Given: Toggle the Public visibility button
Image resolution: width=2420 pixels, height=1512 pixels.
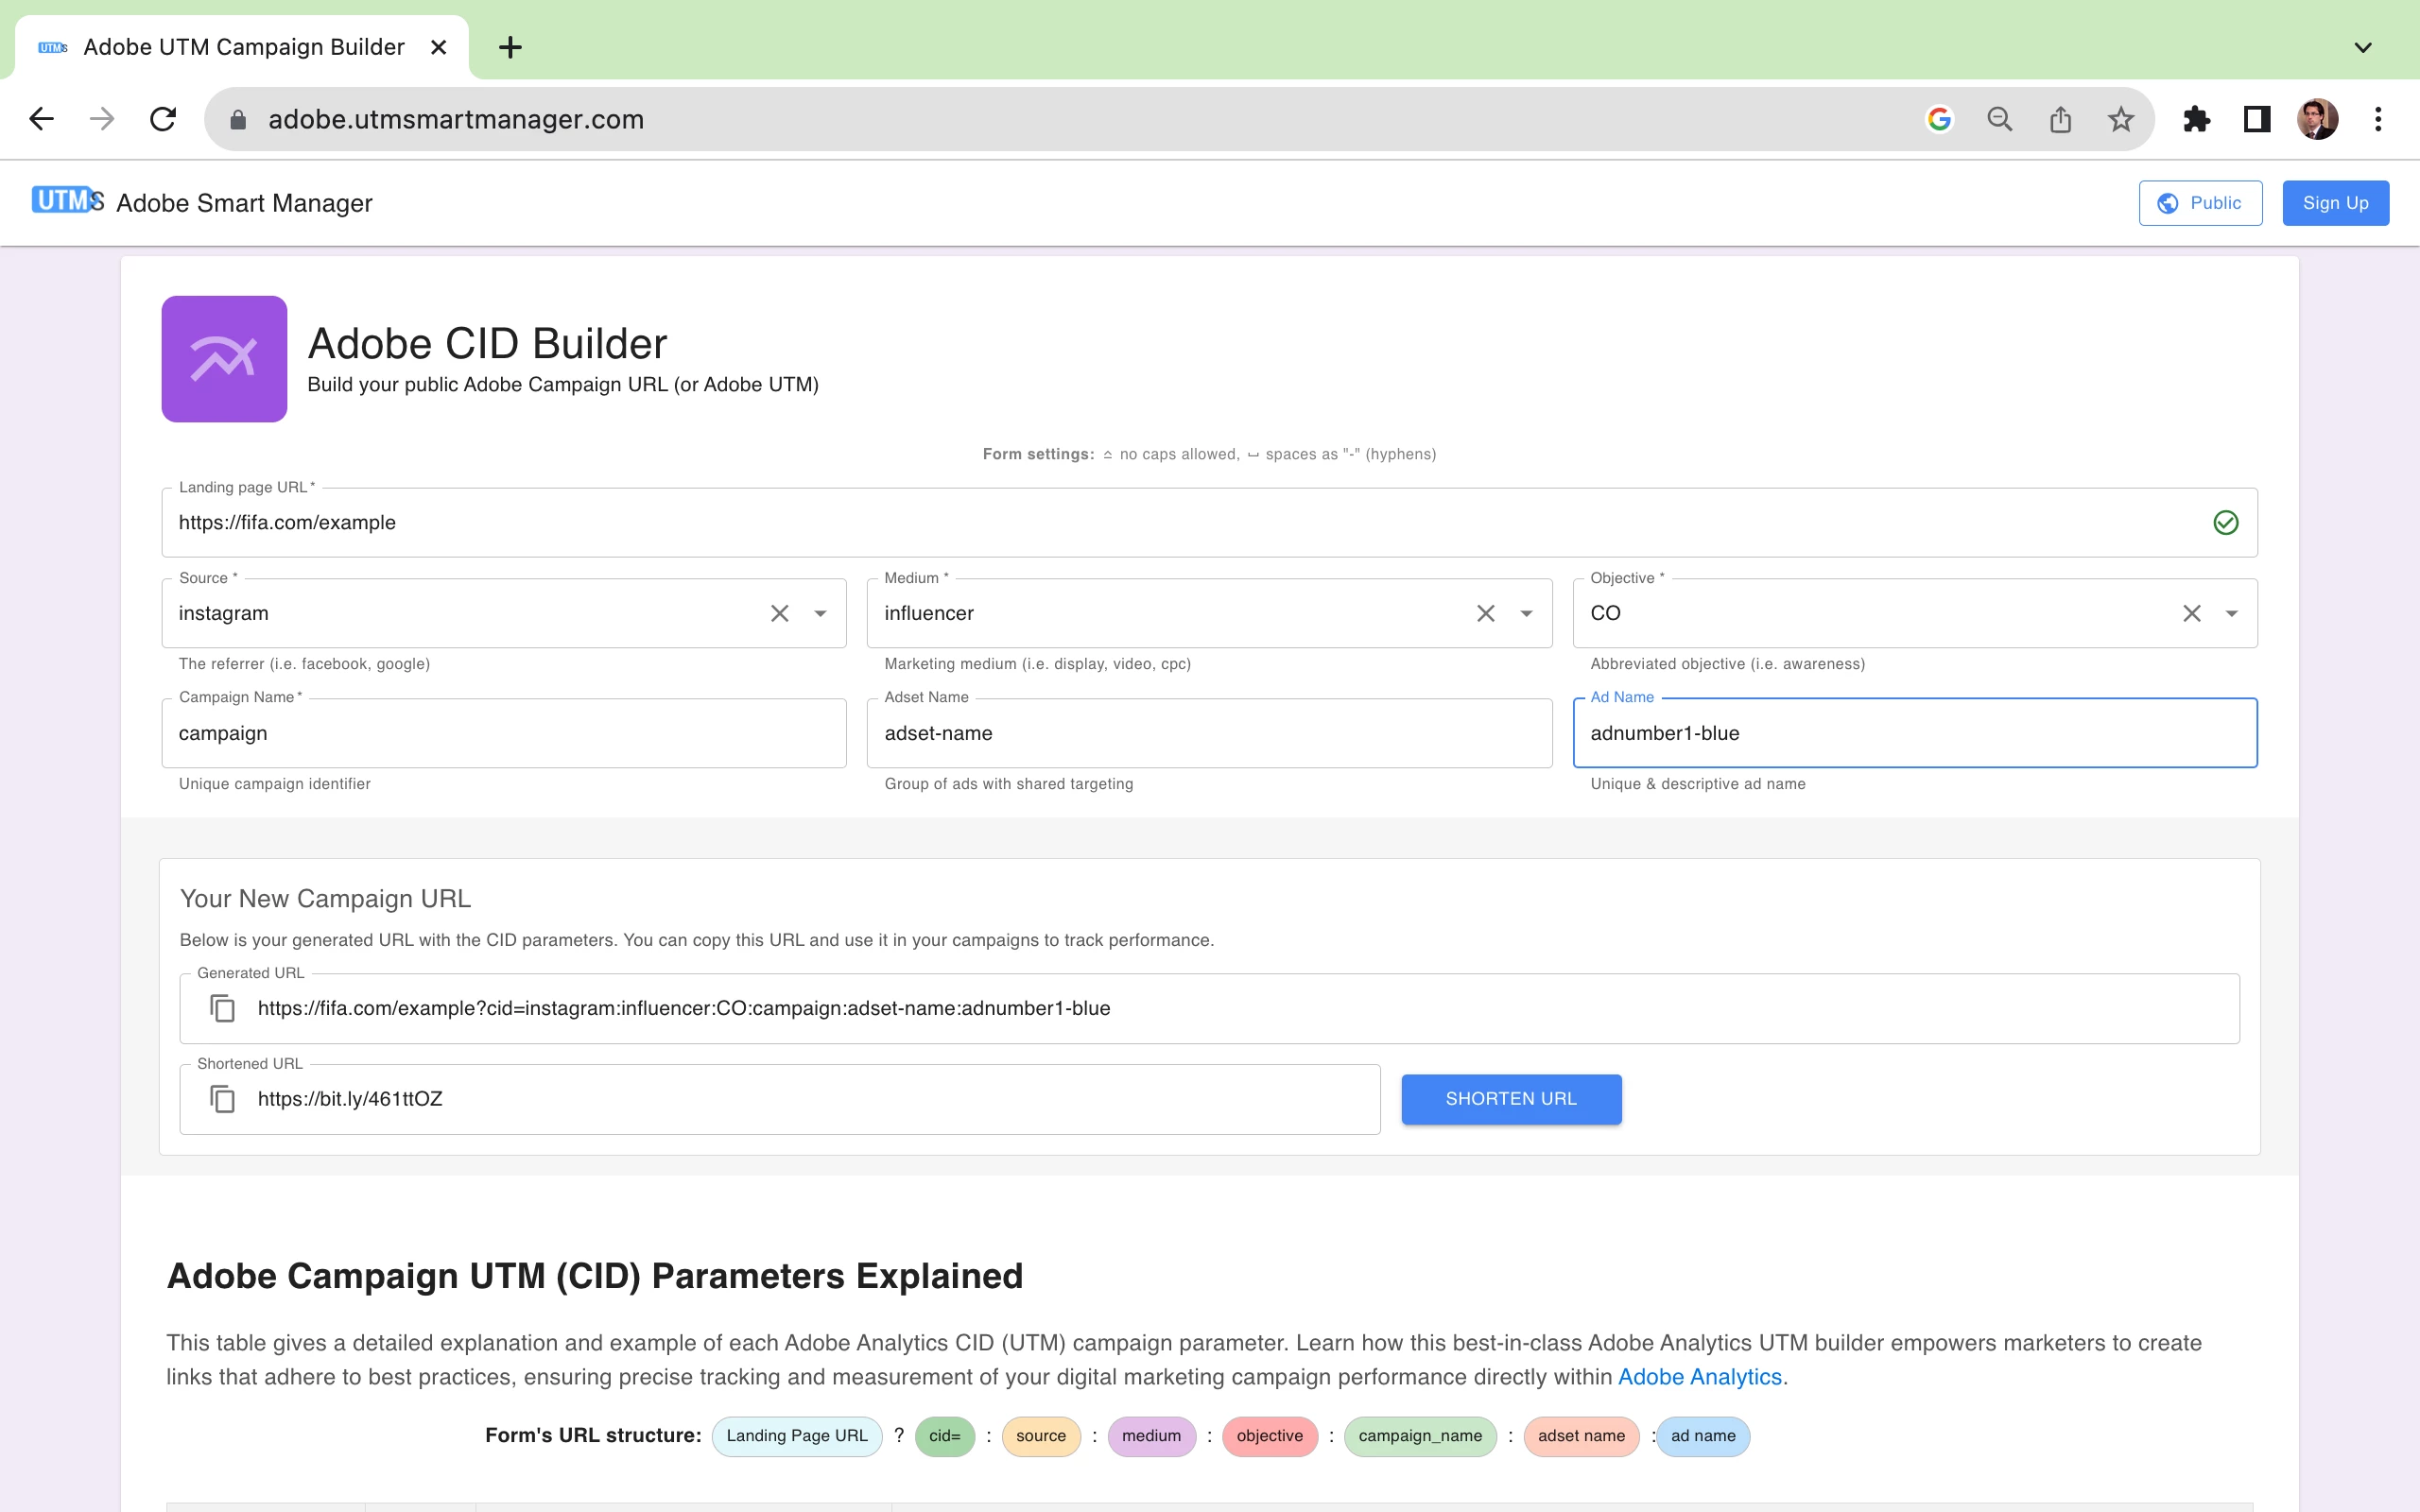Looking at the screenshot, I should click(x=2200, y=203).
